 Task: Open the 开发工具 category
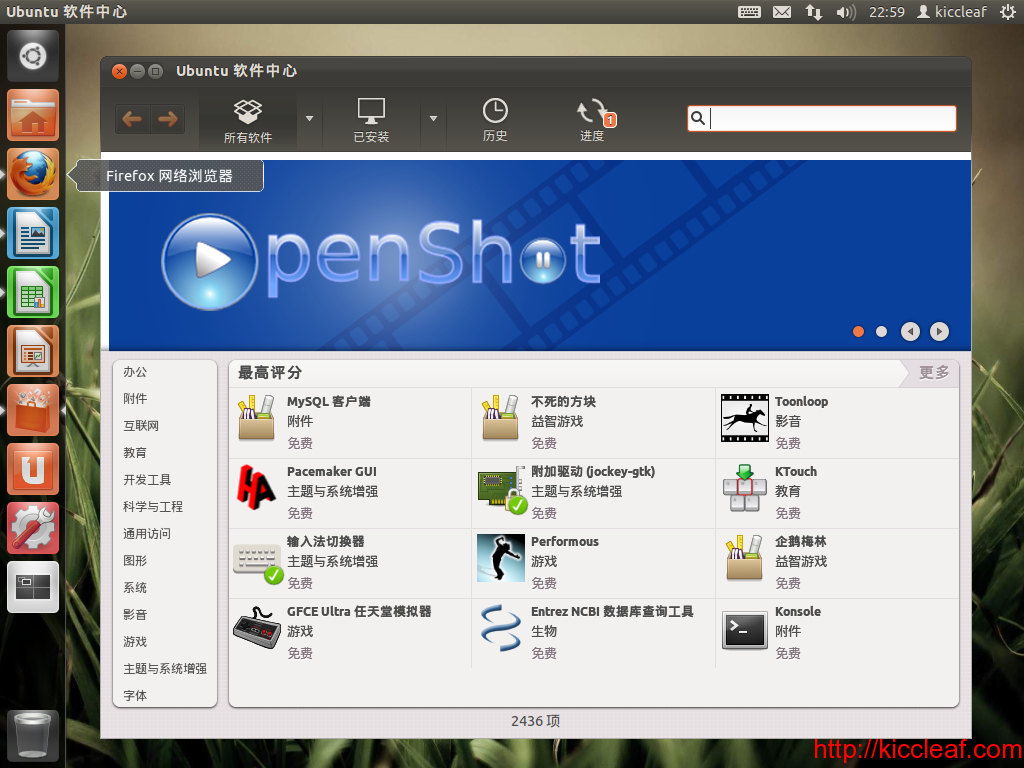pos(147,479)
